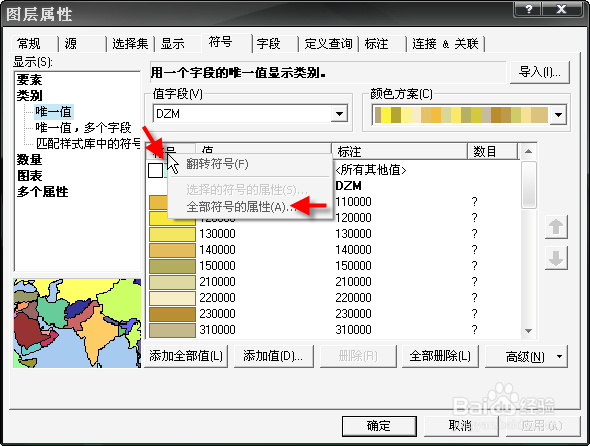Image resolution: width=590 pixels, height=446 pixels.
Task: Click the 数目 column header
Action: pyautogui.click(x=493, y=152)
